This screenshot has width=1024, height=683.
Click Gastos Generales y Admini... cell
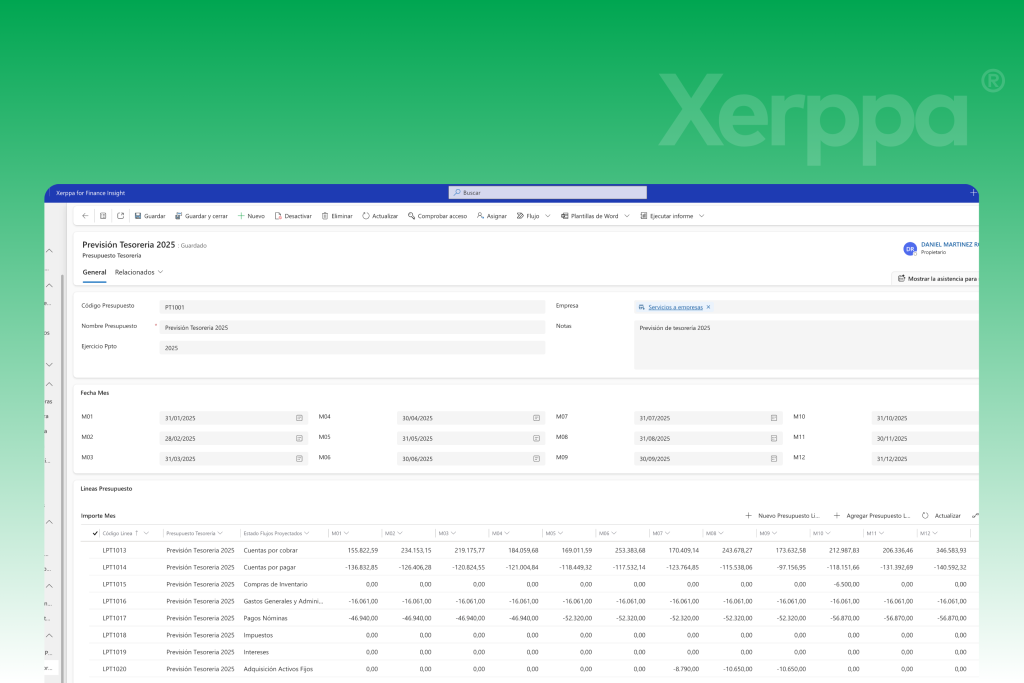(x=283, y=601)
